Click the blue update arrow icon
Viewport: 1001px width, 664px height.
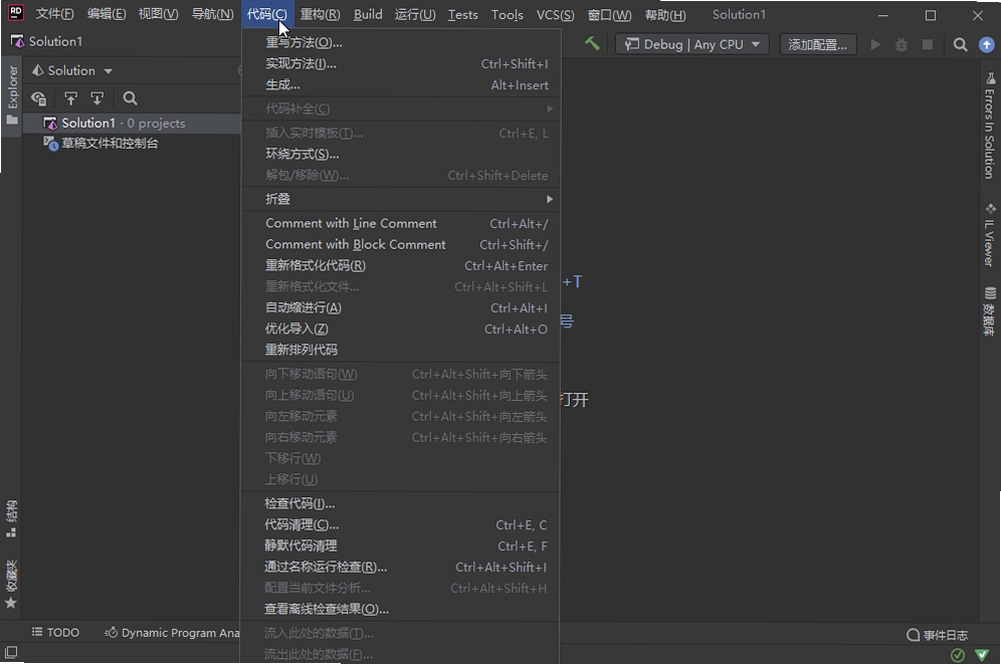tap(986, 44)
